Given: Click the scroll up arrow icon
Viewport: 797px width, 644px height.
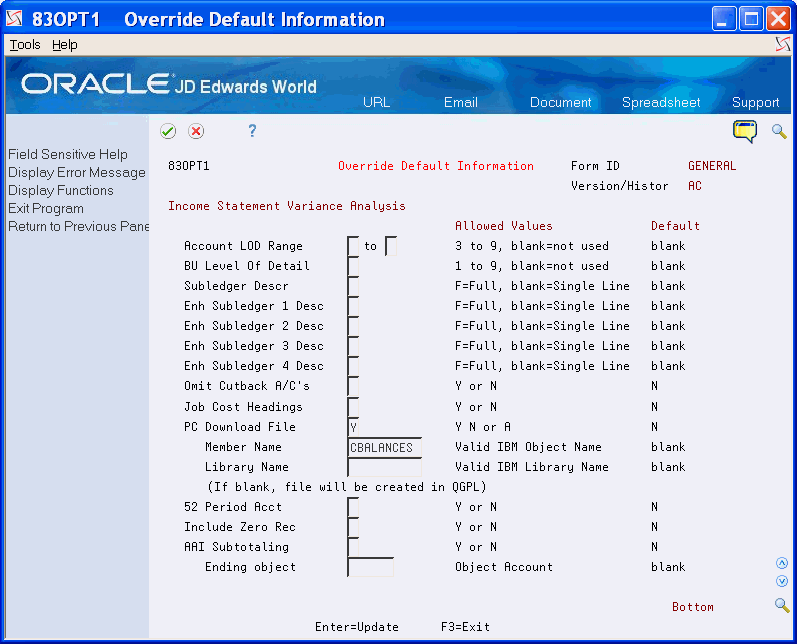Looking at the screenshot, I should pos(782,563).
